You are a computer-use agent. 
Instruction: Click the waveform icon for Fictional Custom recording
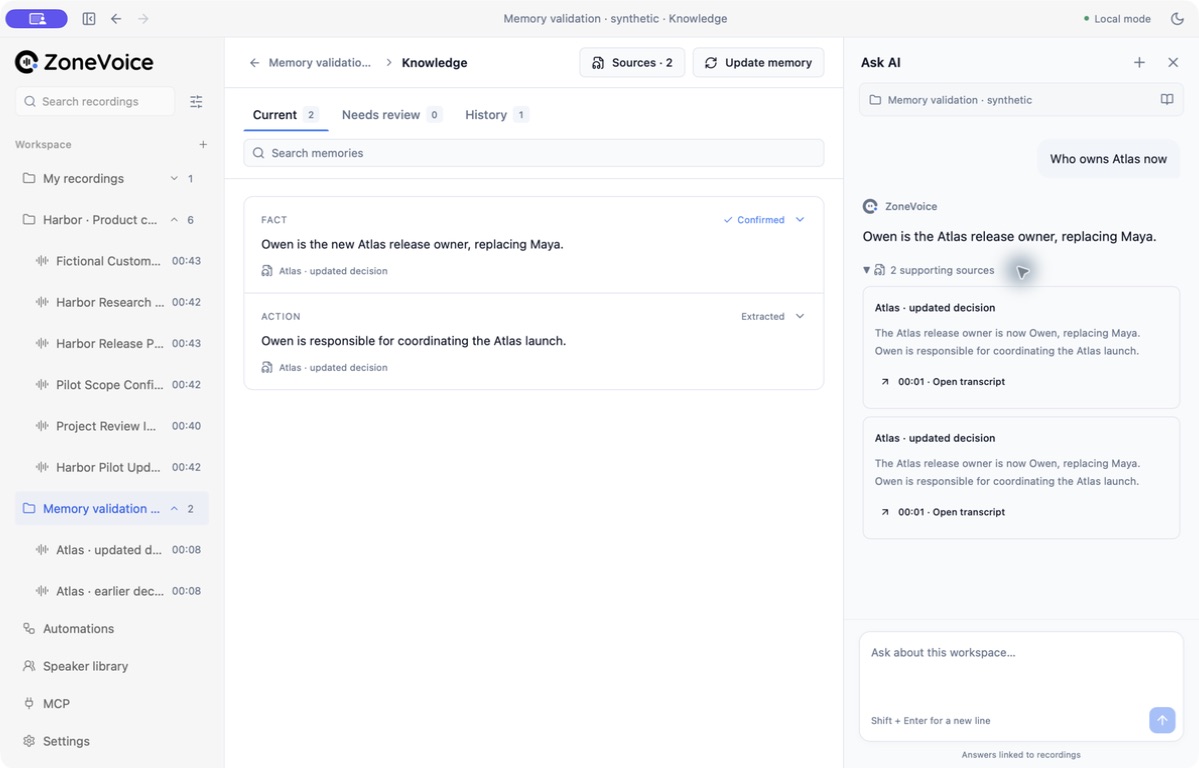click(42, 261)
